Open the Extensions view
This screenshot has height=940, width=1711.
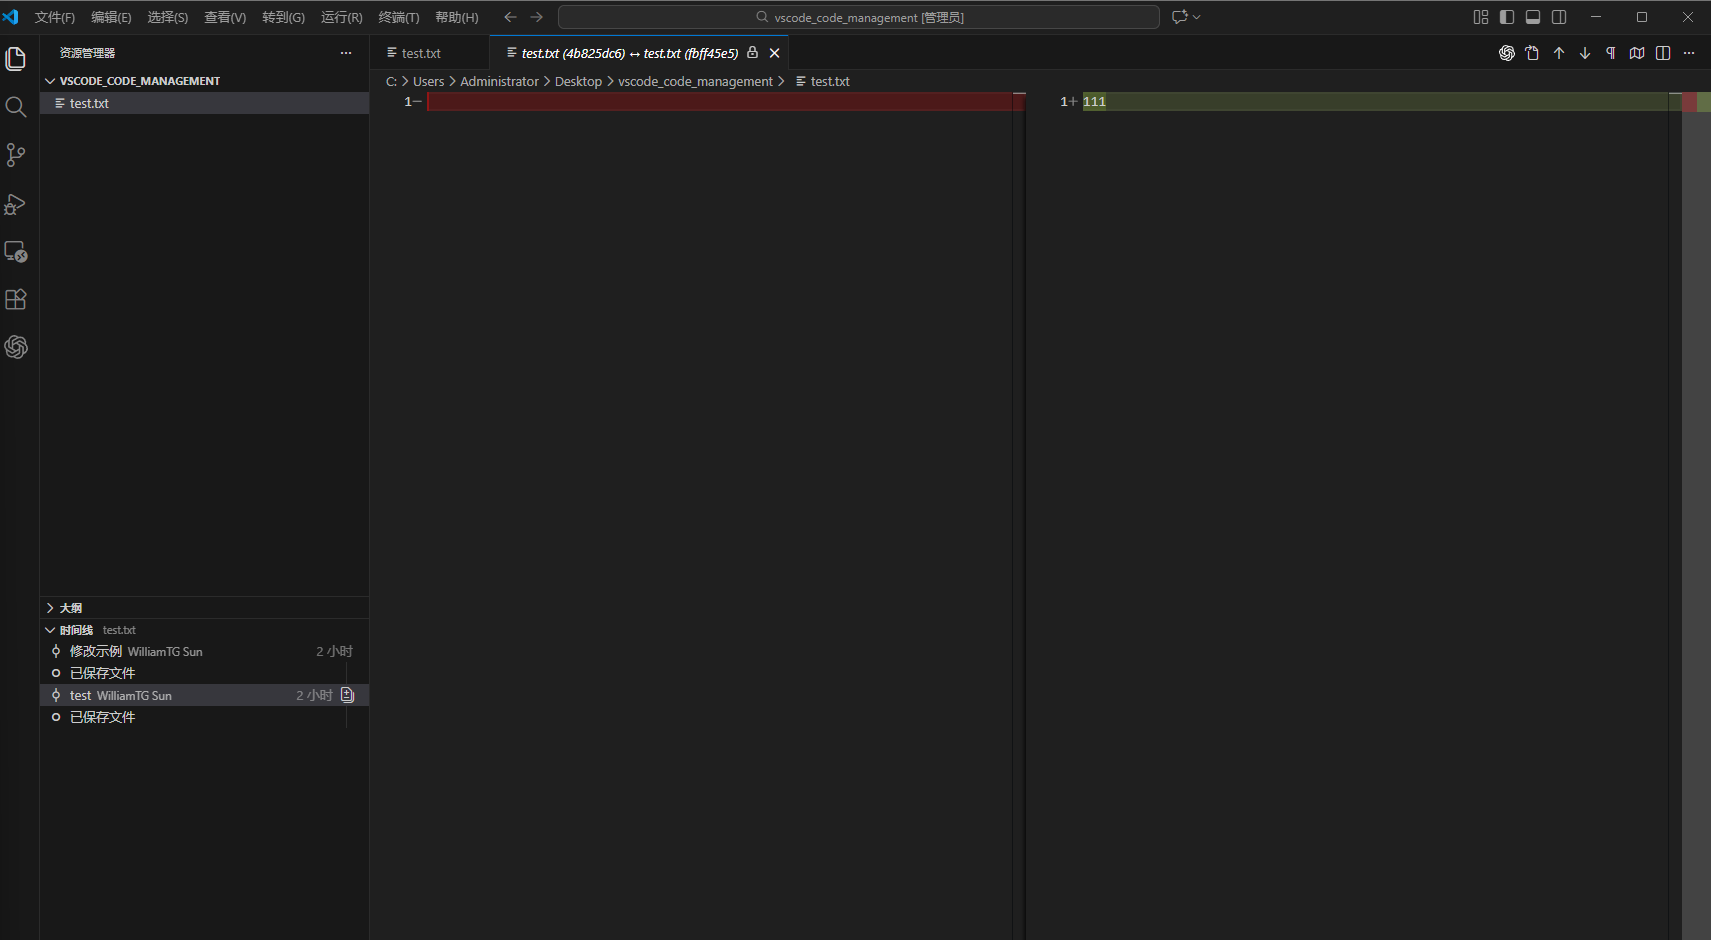[16, 299]
